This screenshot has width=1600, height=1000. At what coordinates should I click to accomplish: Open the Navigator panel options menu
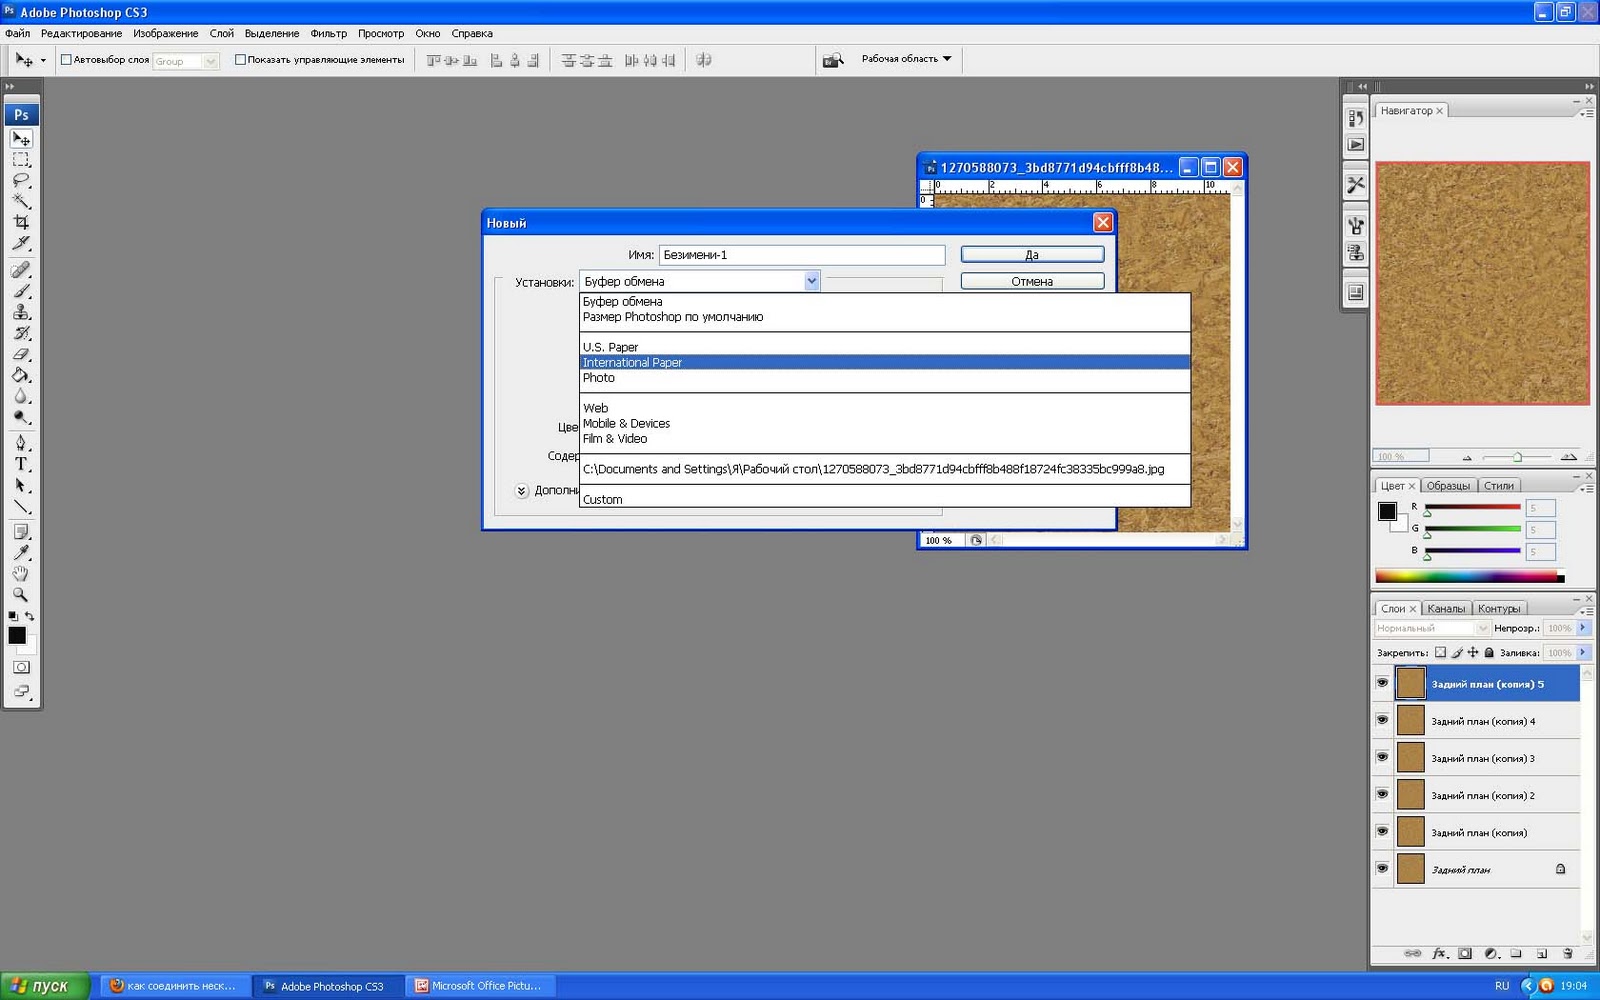[x=1587, y=113]
